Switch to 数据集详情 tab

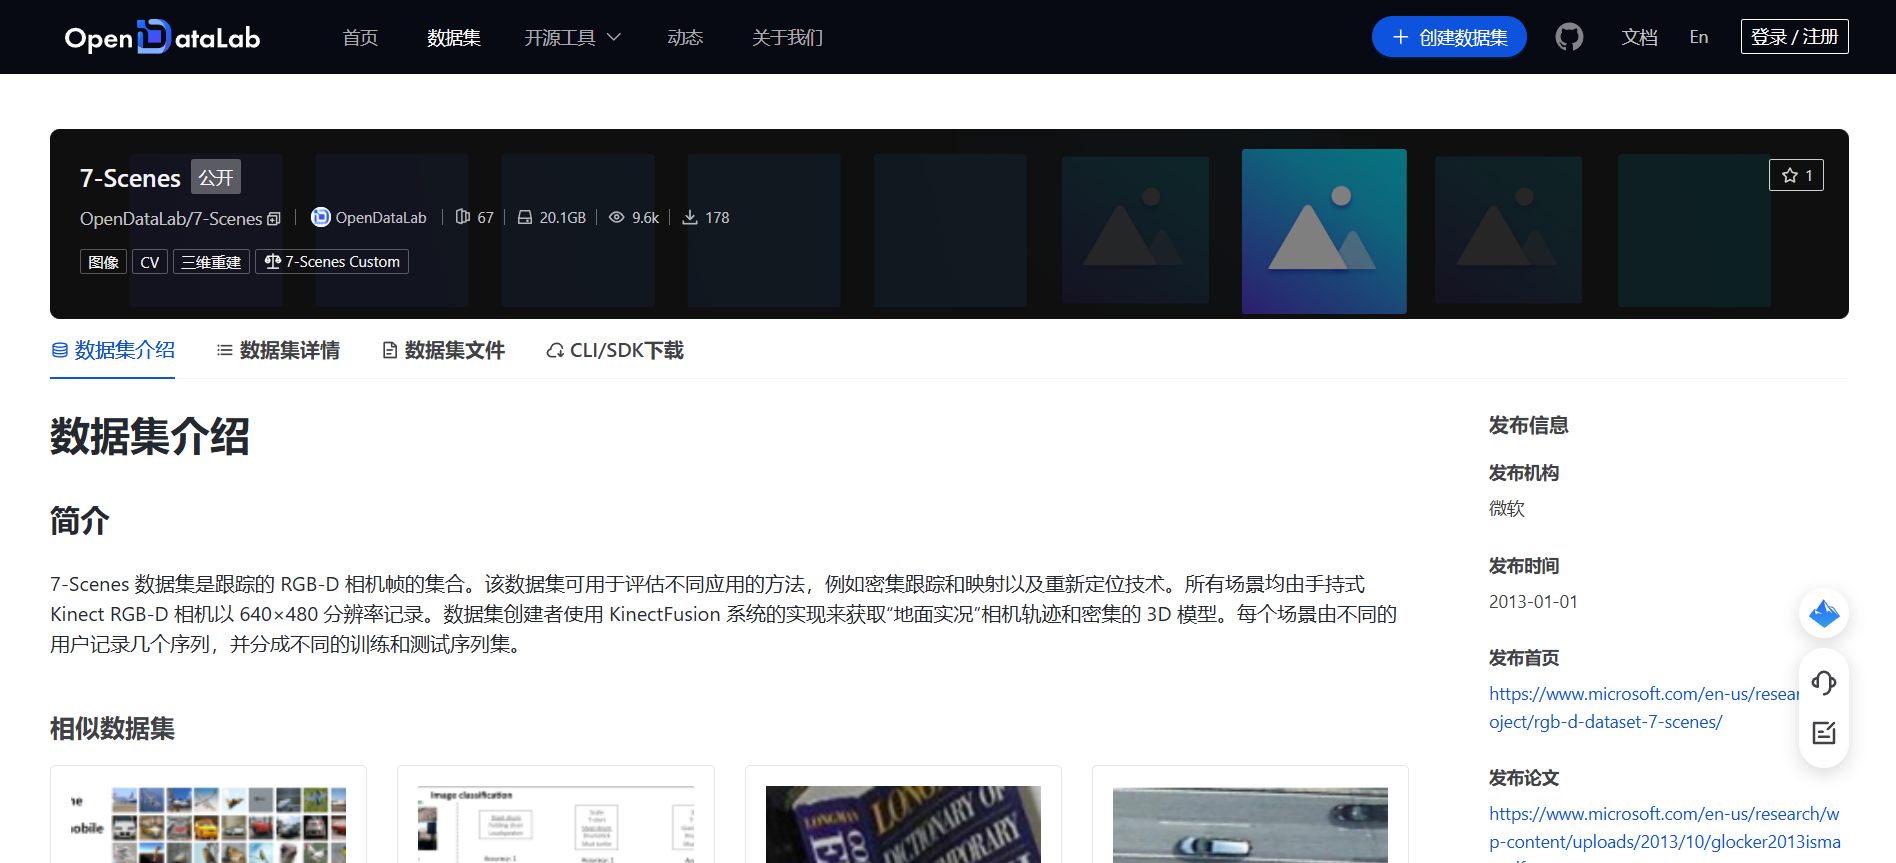click(x=278, y=350)
